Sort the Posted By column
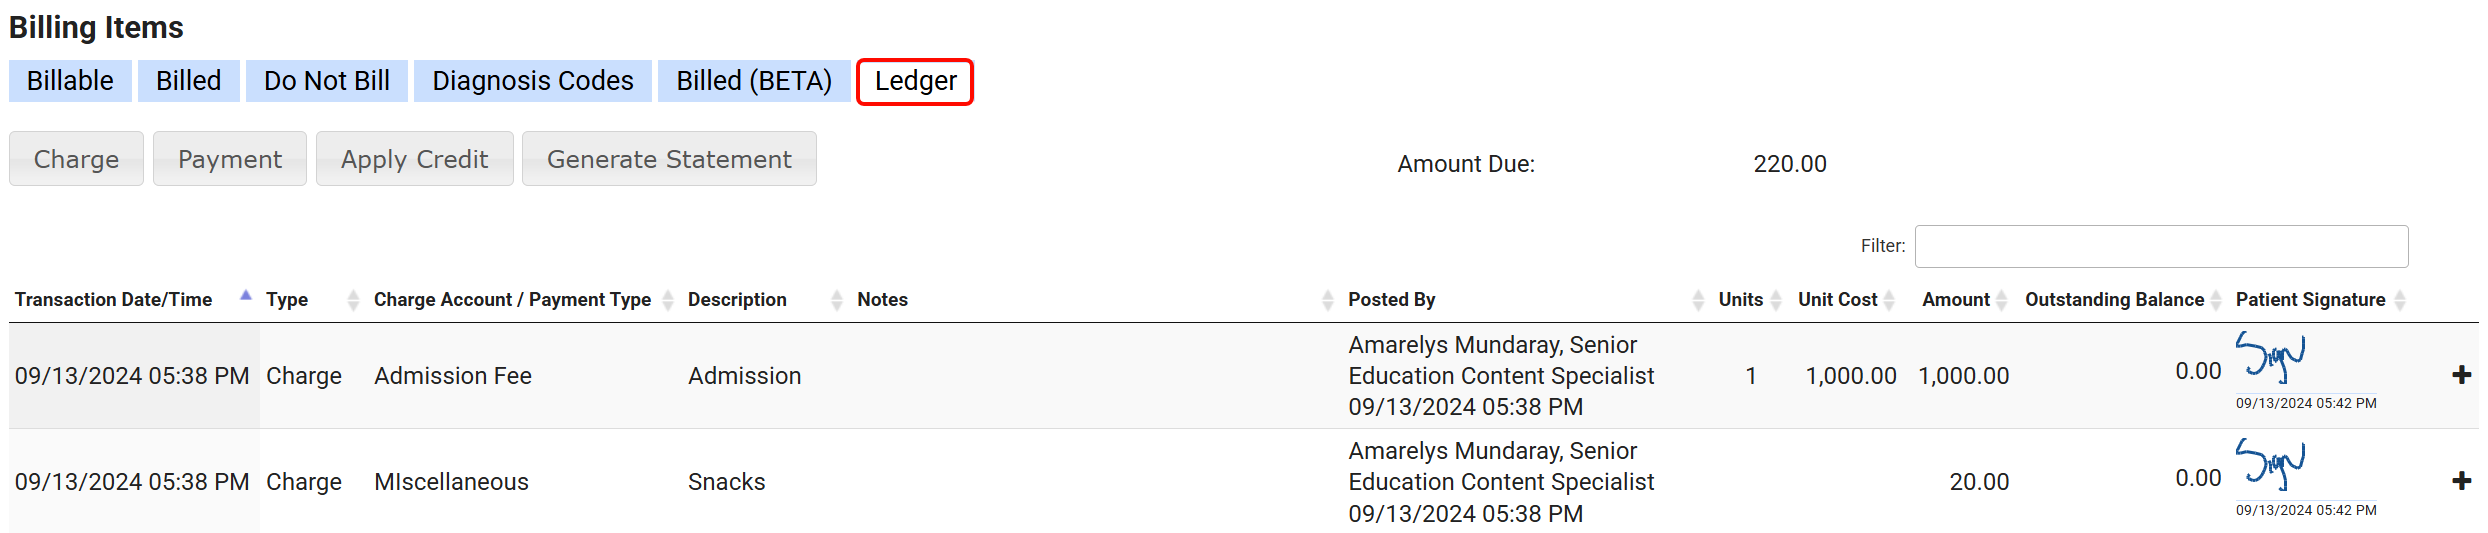This screenshot has width=2488, height=533. pyautogui.click(x=1697, y=300)
